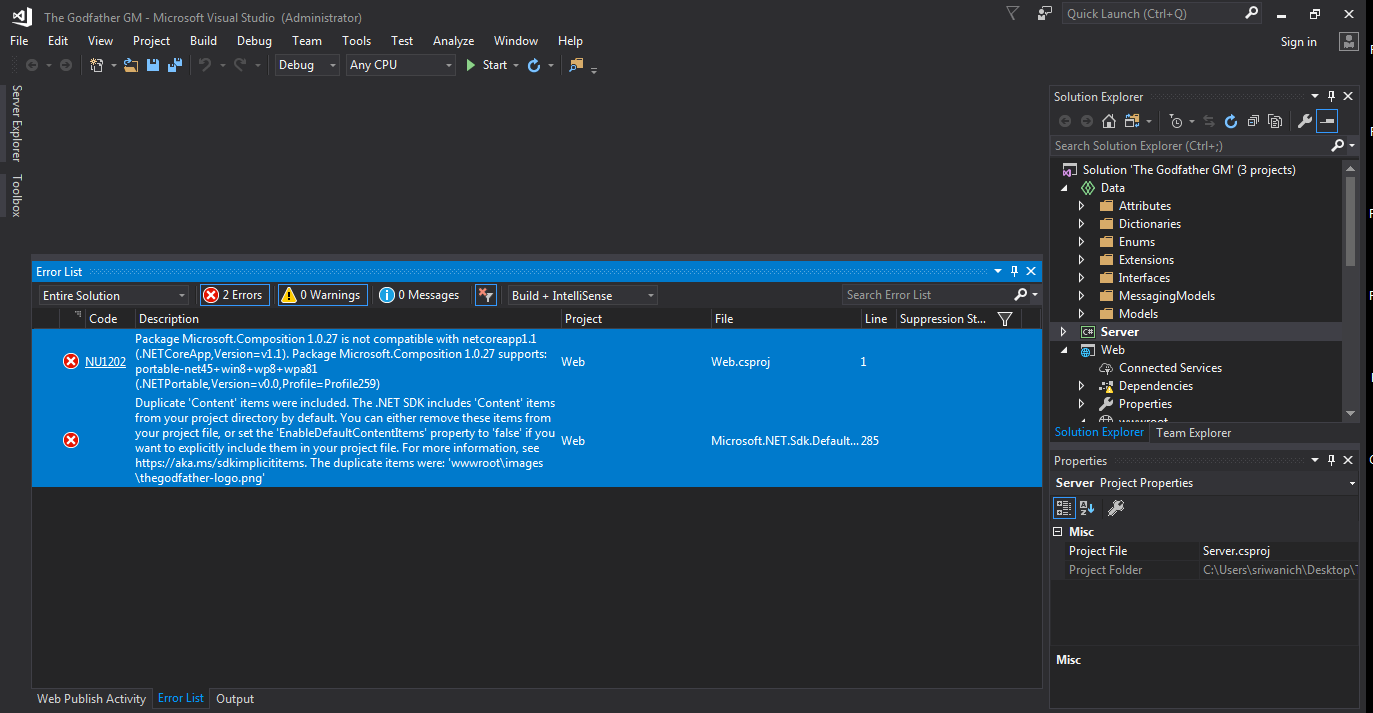Click the Collapse All icon in Solution Explorer
Image resolution: width=1373 pixels, height=713 pixels.
1253,121
